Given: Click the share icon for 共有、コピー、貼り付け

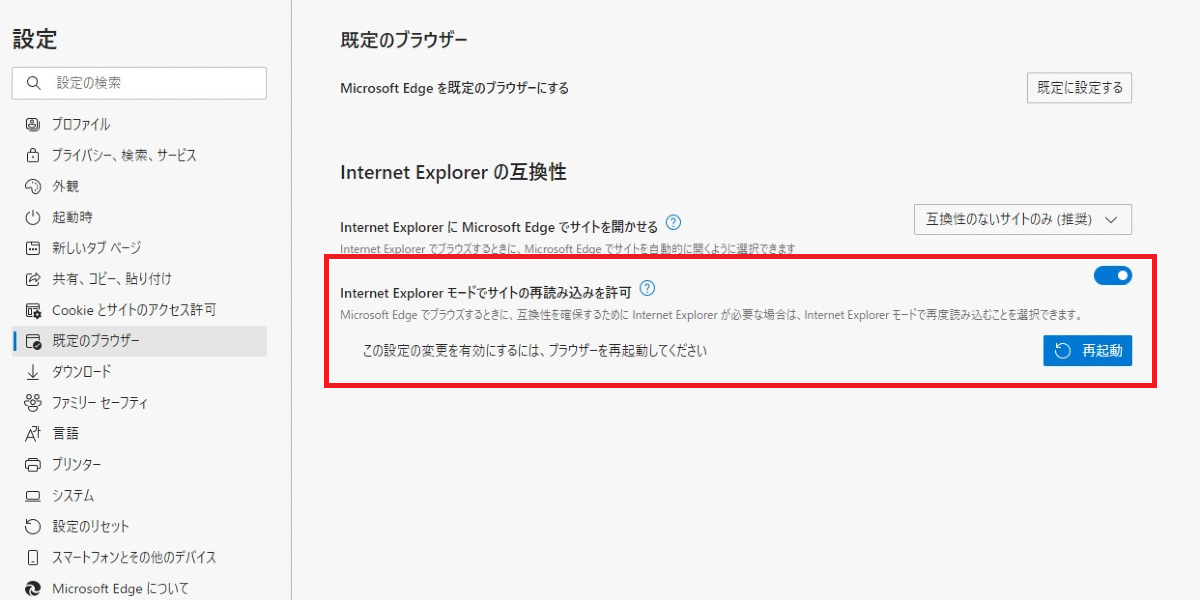Looking at the screenshot, I should pyautogui.click(x=33, y=279).
